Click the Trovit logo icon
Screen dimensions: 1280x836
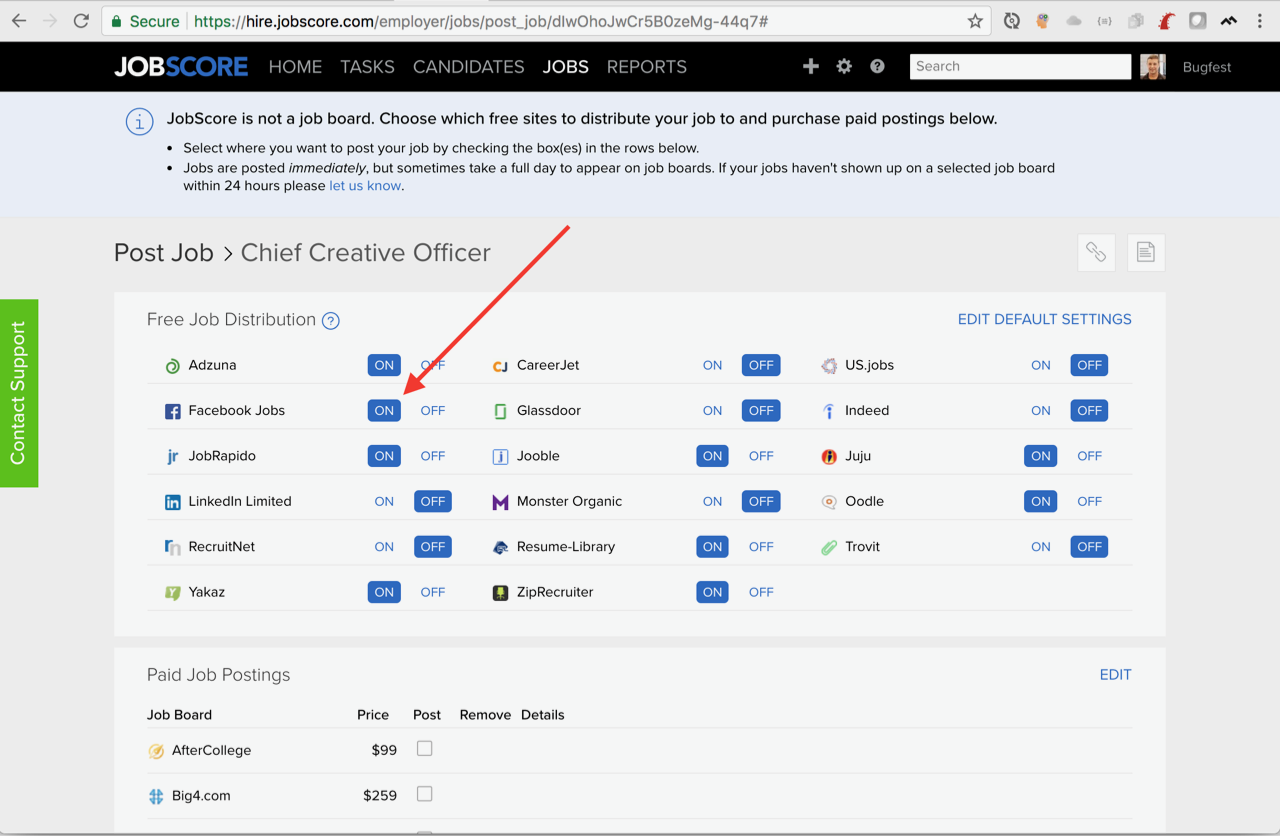point(829,547)
